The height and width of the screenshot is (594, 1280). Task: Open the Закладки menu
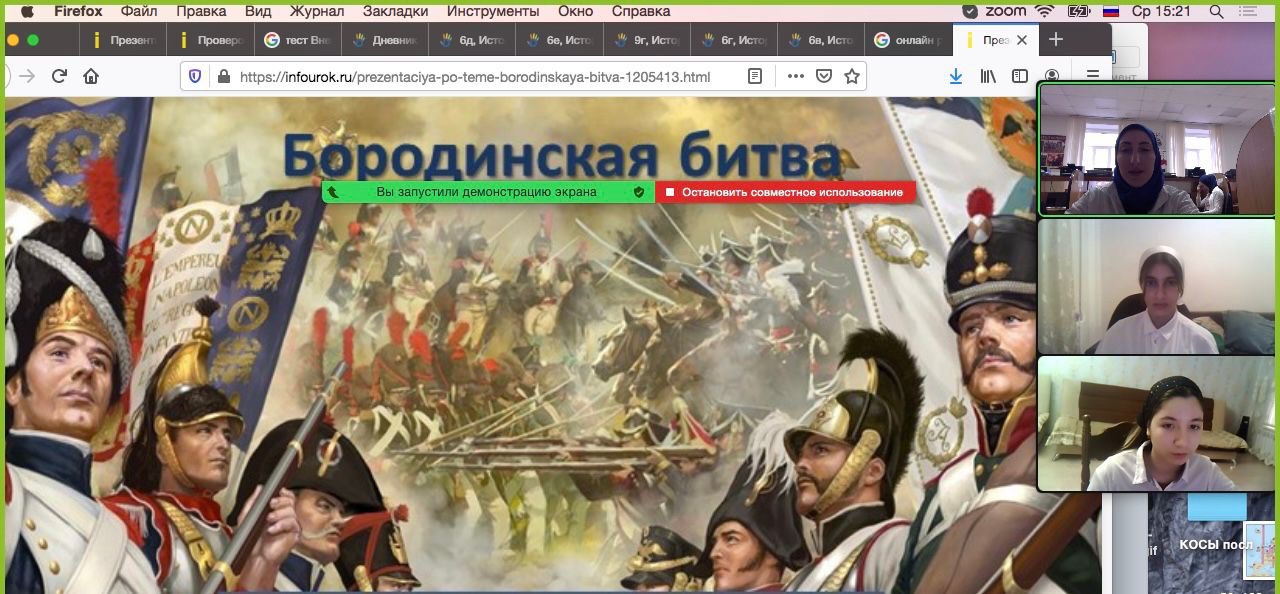pyautogui.click(x=394, y=11)
